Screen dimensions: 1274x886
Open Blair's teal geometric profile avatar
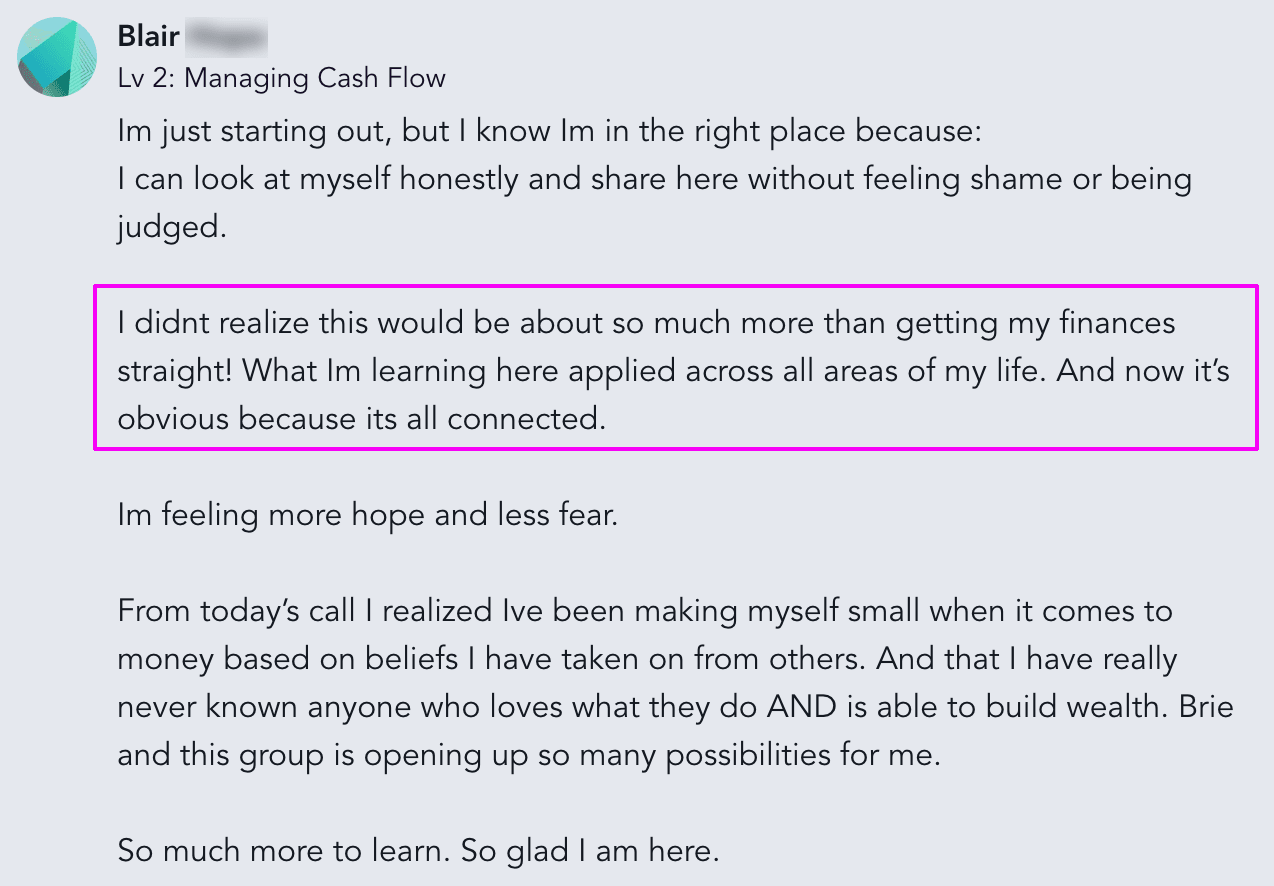[57, 57]
